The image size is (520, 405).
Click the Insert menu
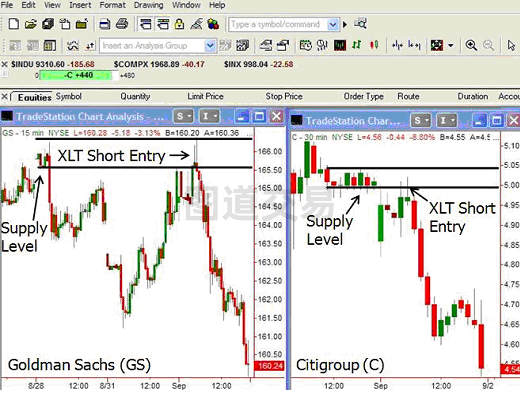pos(80,5)
